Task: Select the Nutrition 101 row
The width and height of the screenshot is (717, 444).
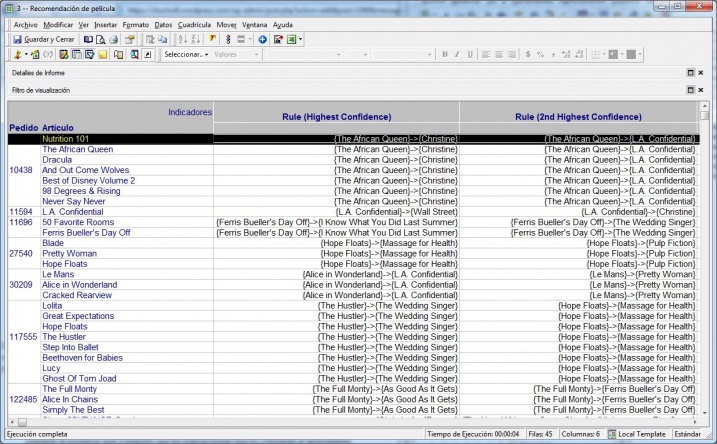Action: 72,138
